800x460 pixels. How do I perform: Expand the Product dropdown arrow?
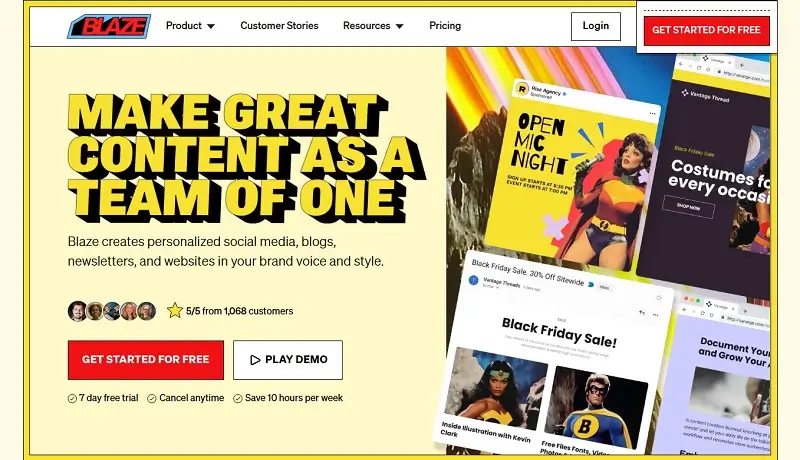point(211,27)
